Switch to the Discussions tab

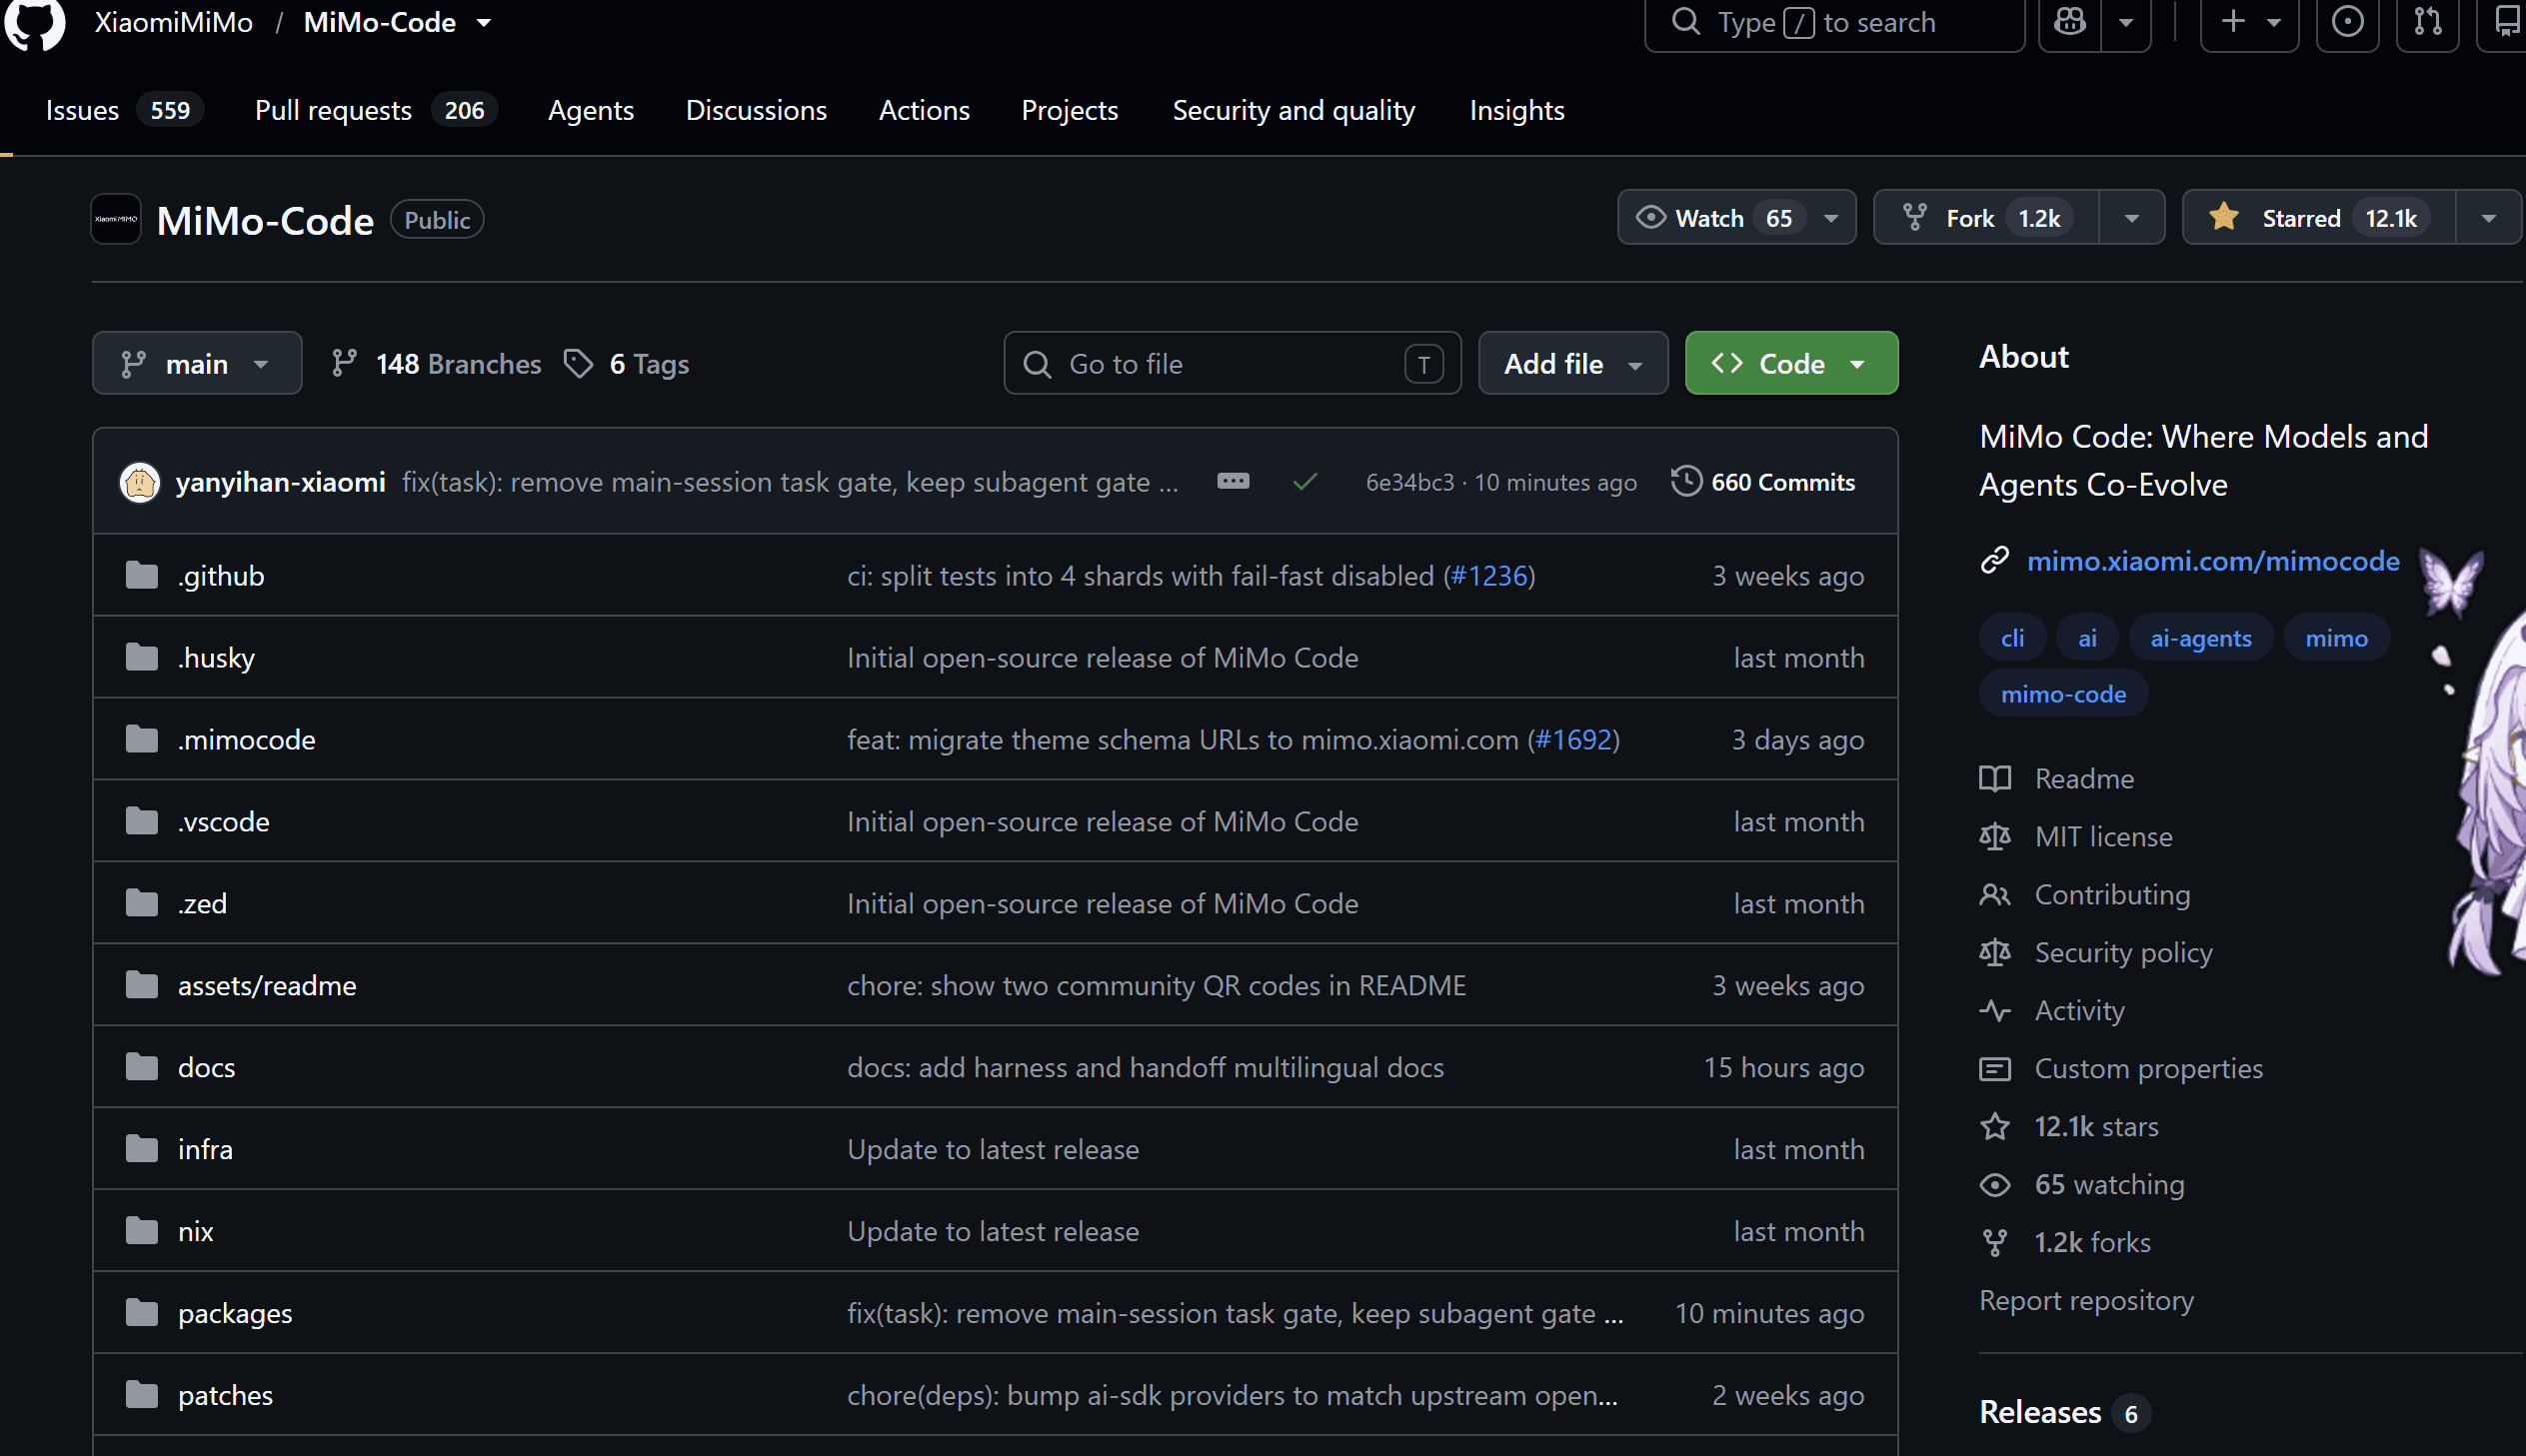[x=756, y=110]
